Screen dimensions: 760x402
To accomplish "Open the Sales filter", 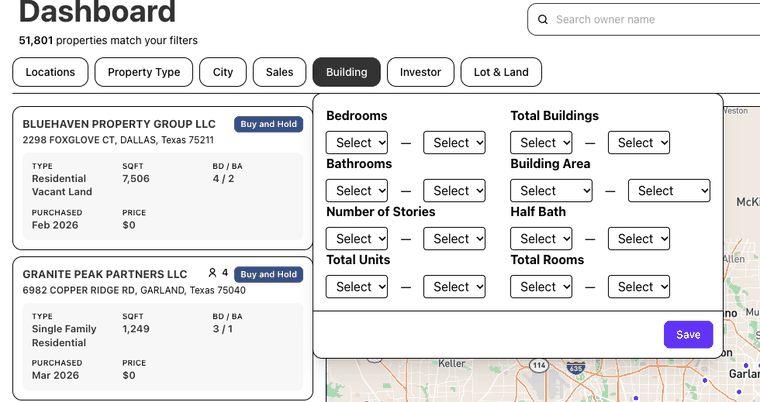I will (x=280, y=72).
